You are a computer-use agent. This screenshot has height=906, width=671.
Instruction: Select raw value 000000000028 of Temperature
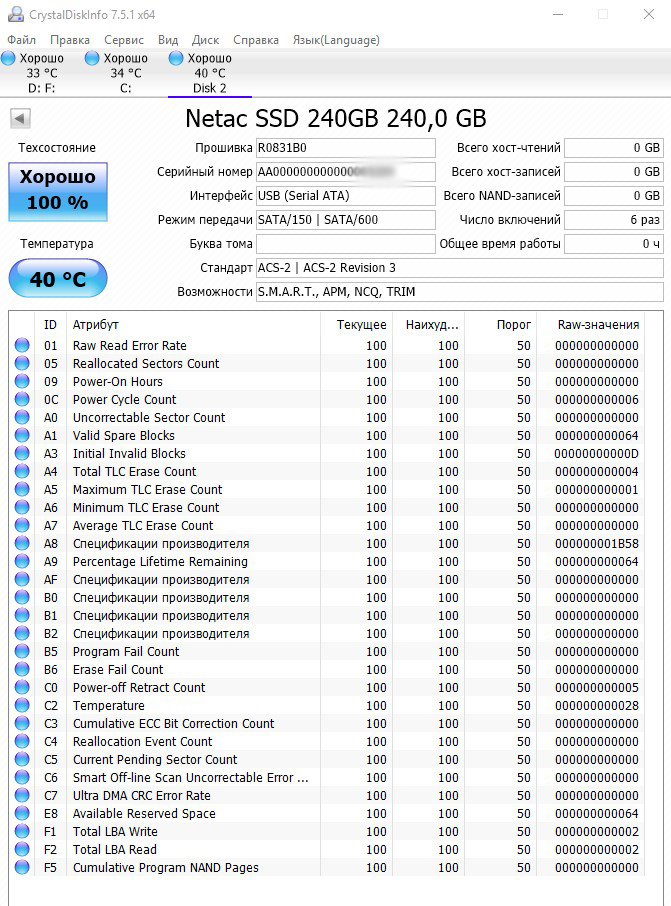(x=597, y=706)
